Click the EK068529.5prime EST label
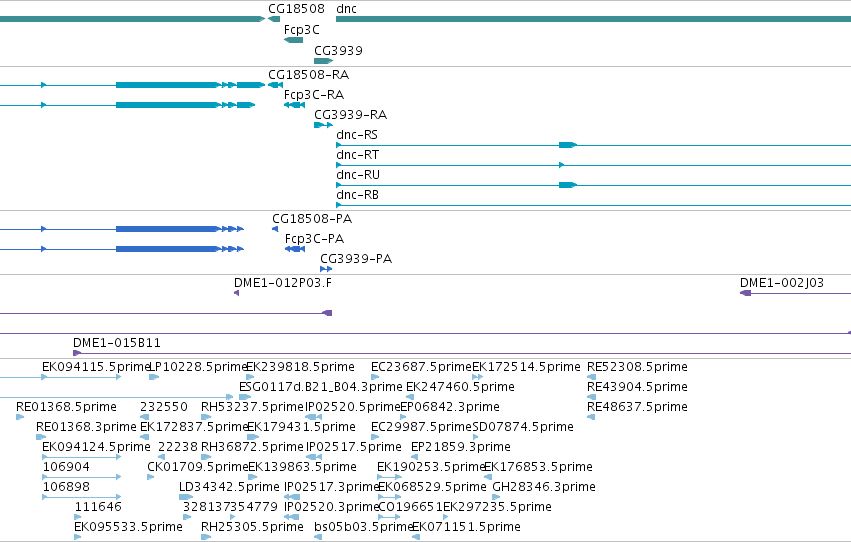 pos(432,488)
